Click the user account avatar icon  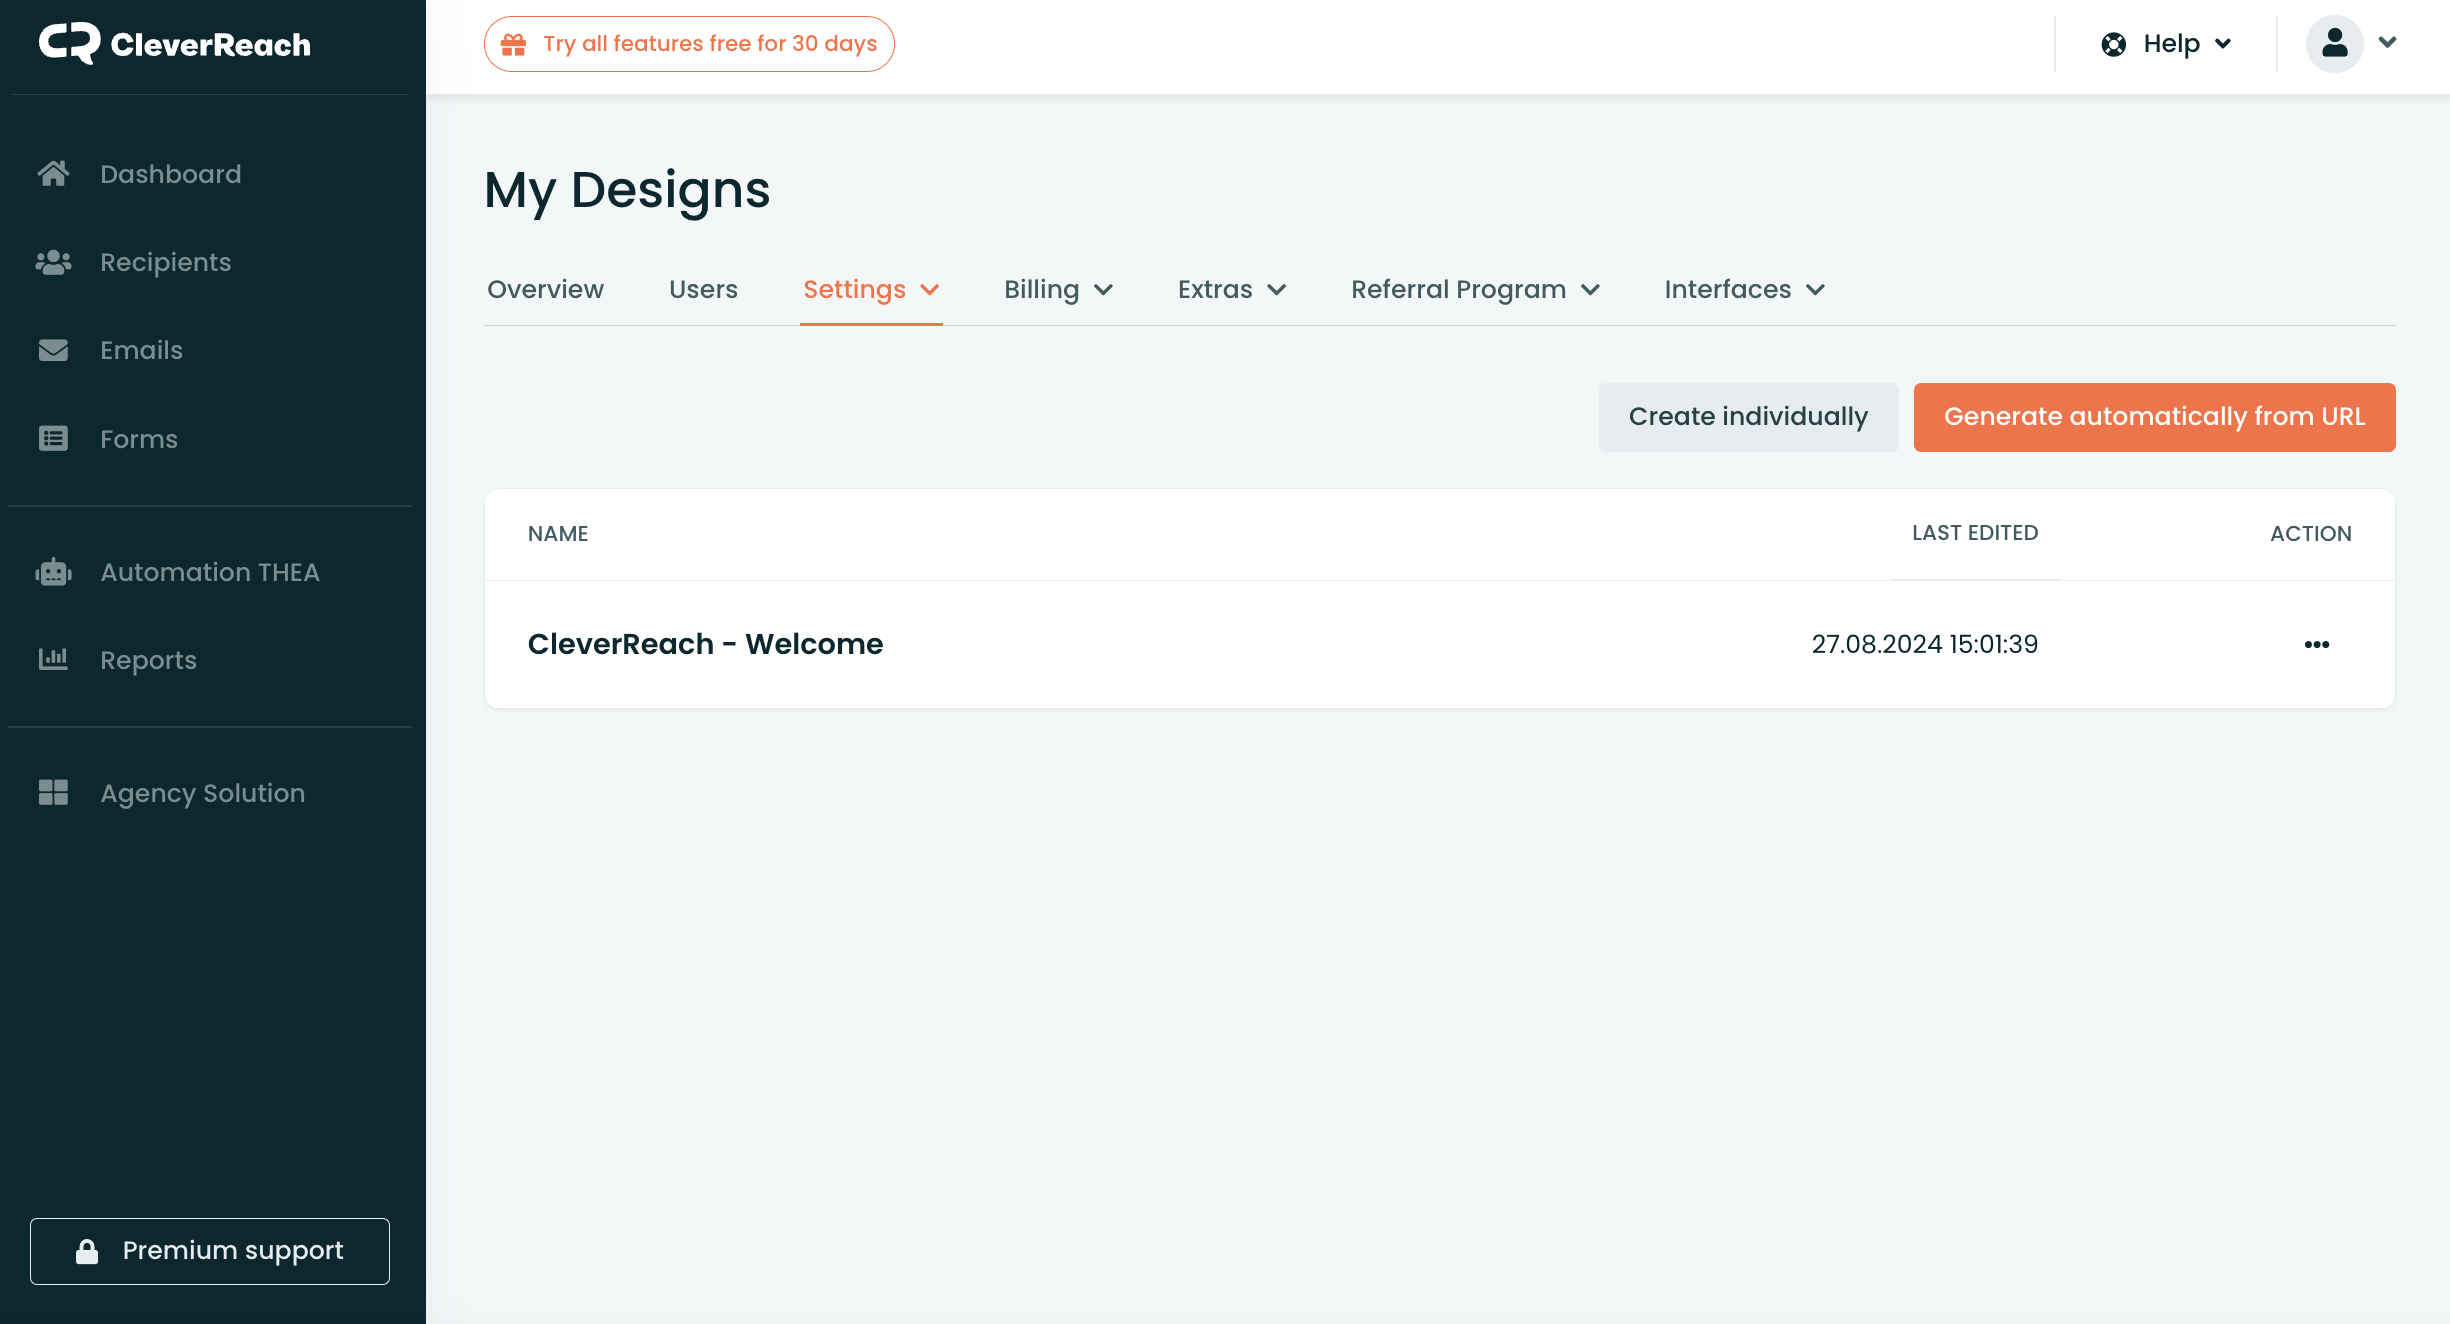(2335, 43)
